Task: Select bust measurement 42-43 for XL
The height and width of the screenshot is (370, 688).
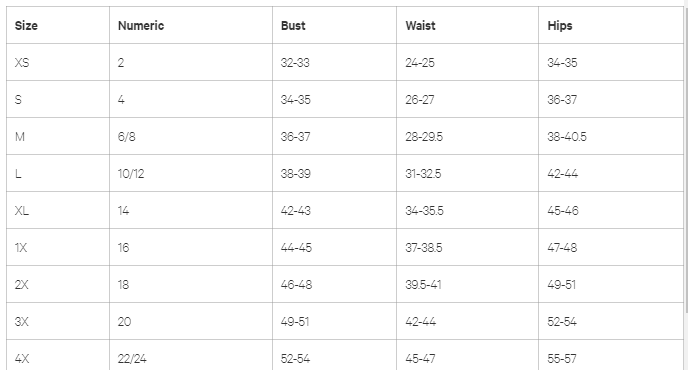Action: 296,211
